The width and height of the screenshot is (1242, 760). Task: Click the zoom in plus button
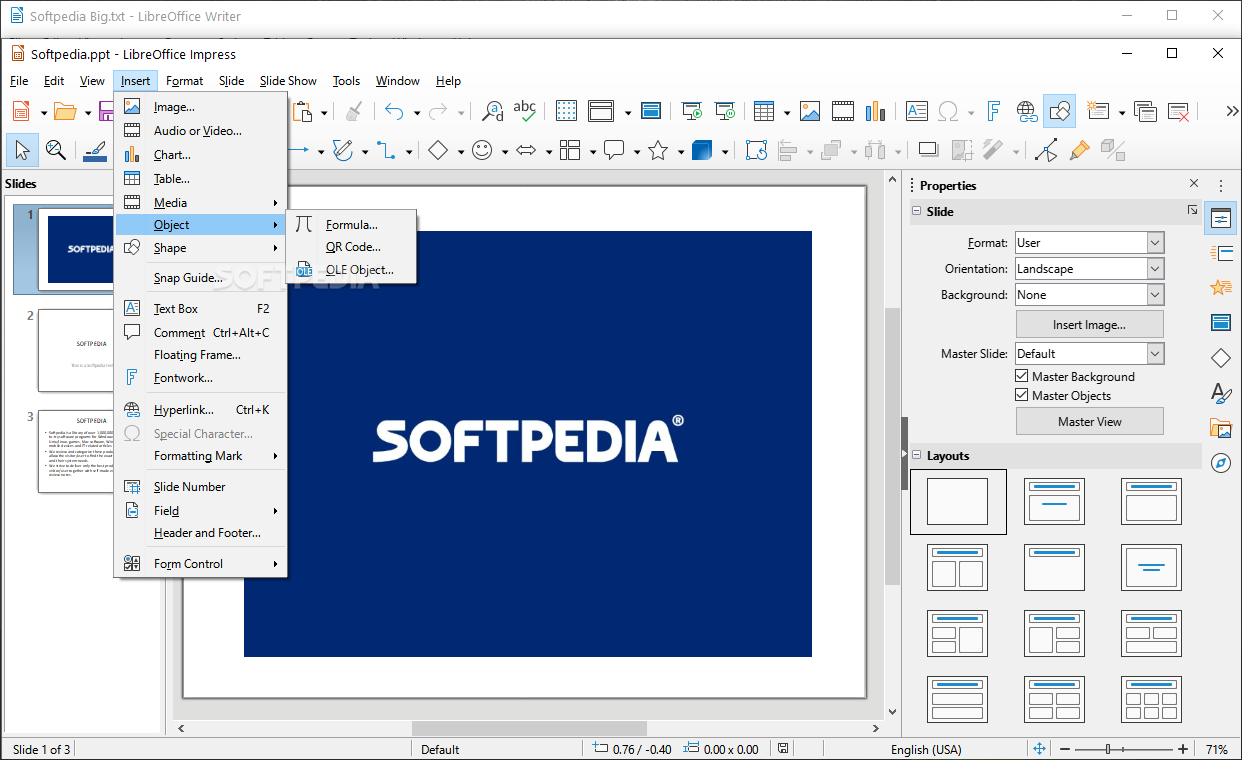coord(1183,749)
